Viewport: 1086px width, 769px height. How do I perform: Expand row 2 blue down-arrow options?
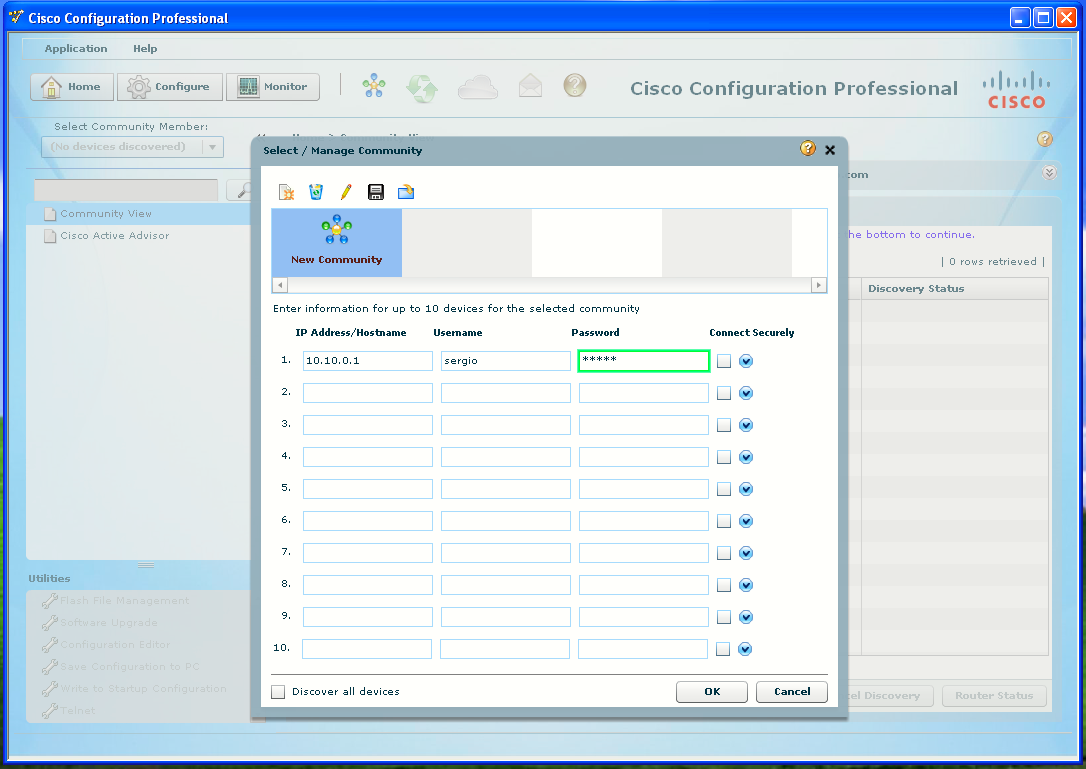[746, 393]
